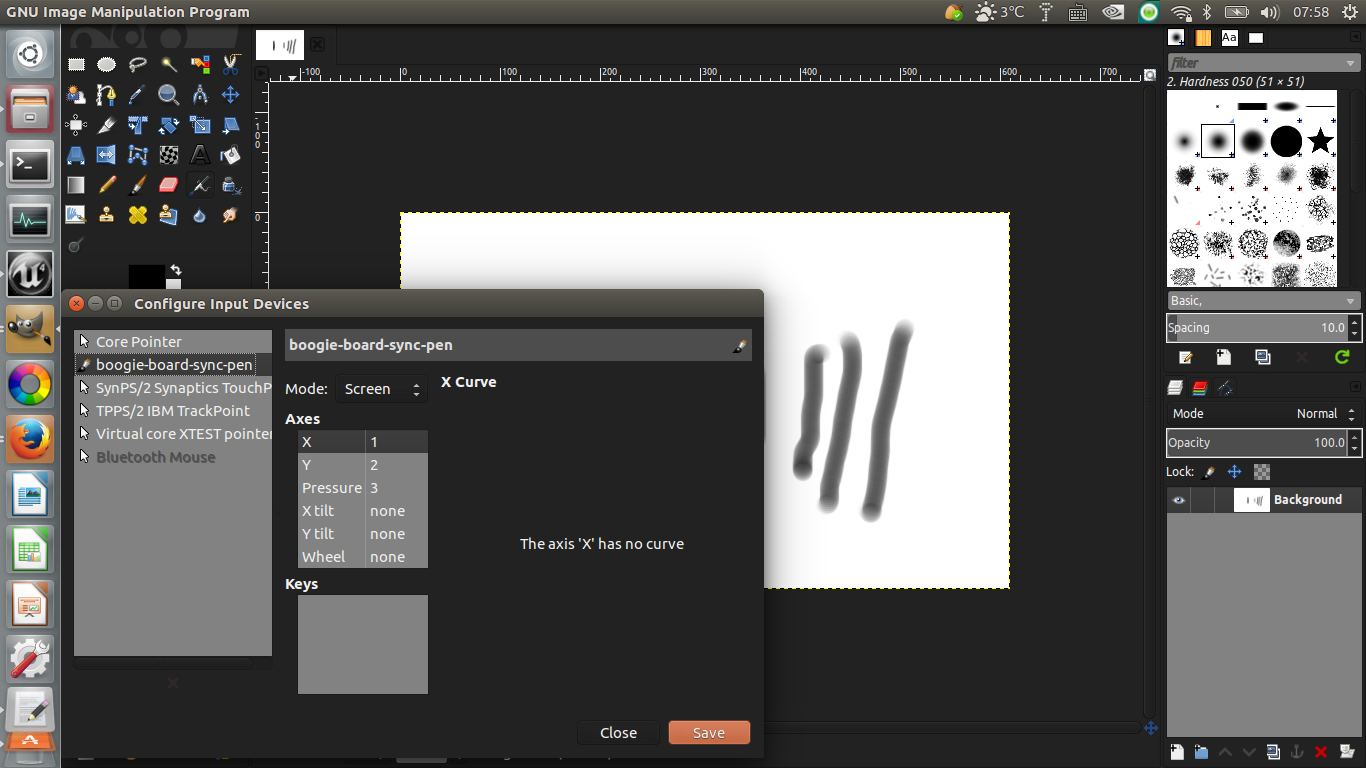Select the star shaped brush

point(1320,141)
